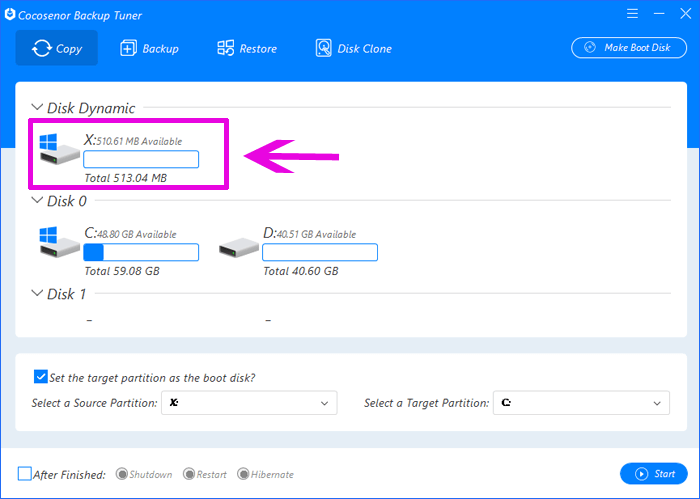
Task: Select the X: drive icon
Action: click(x=59, y=149)
